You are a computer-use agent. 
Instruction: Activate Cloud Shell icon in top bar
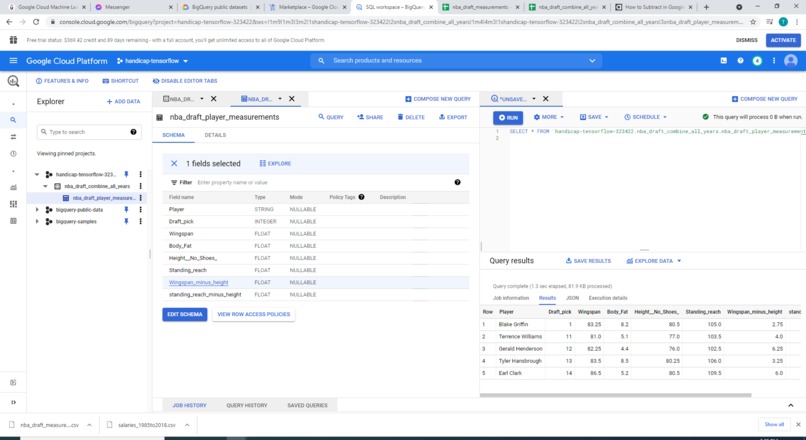(723, 61)
